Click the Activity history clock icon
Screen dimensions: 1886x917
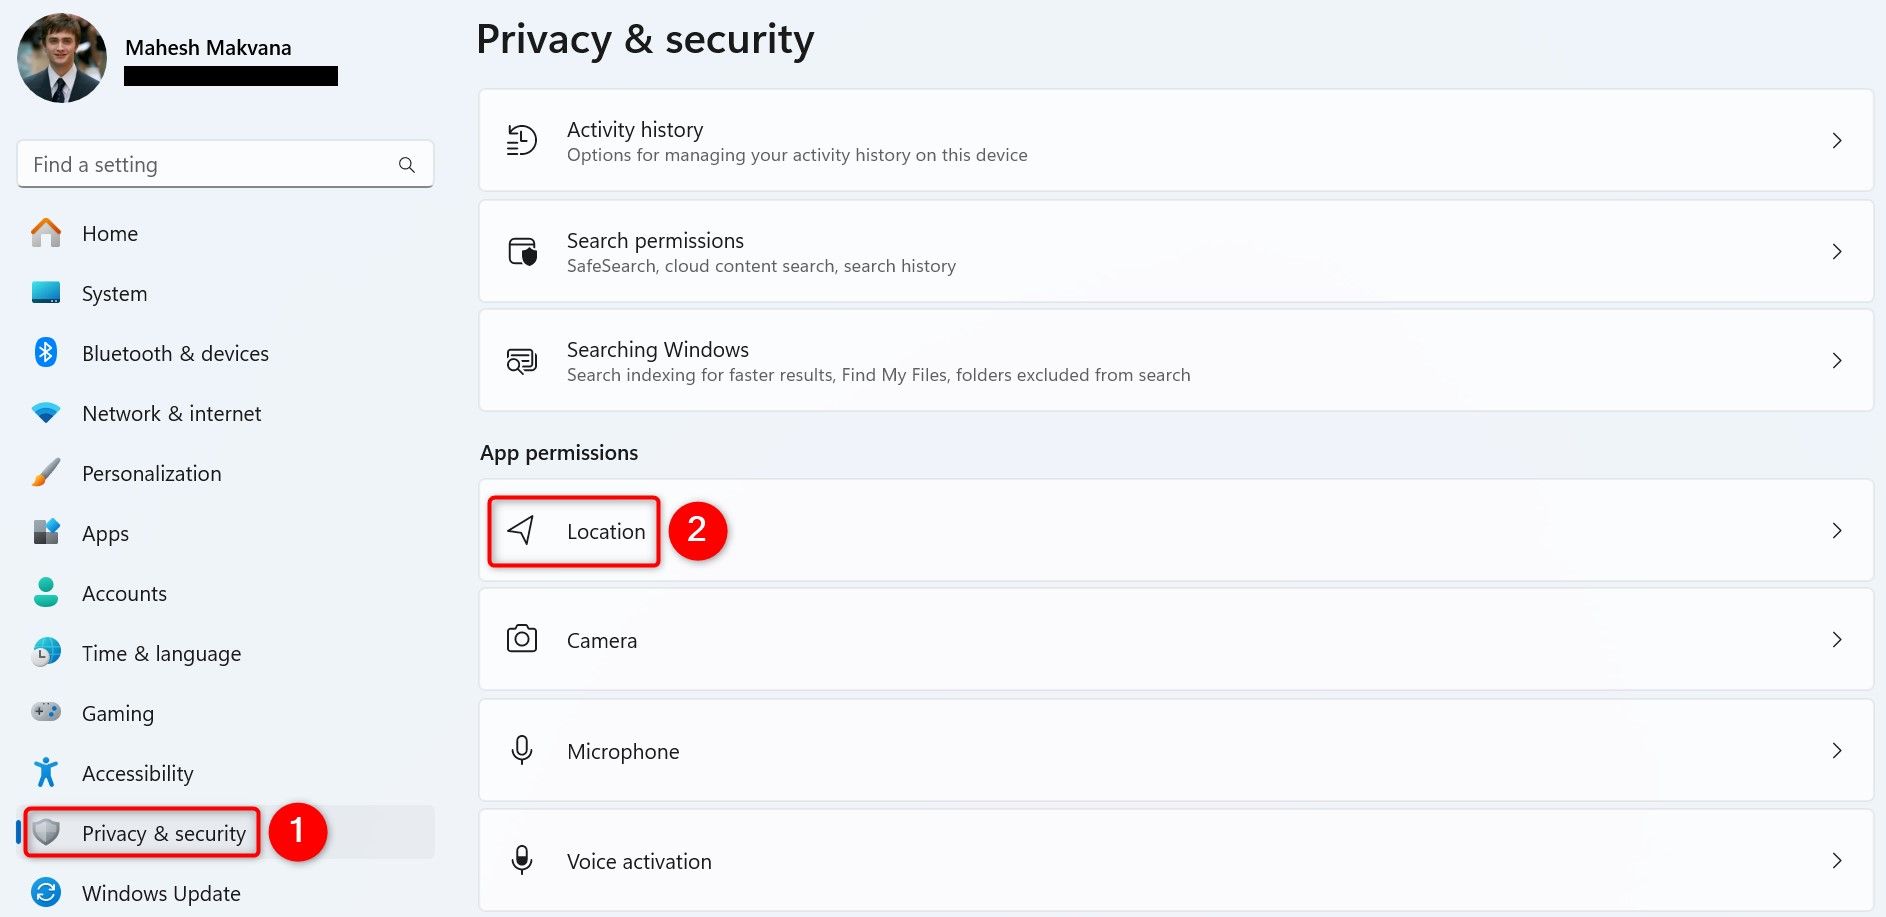coord(521,141)
